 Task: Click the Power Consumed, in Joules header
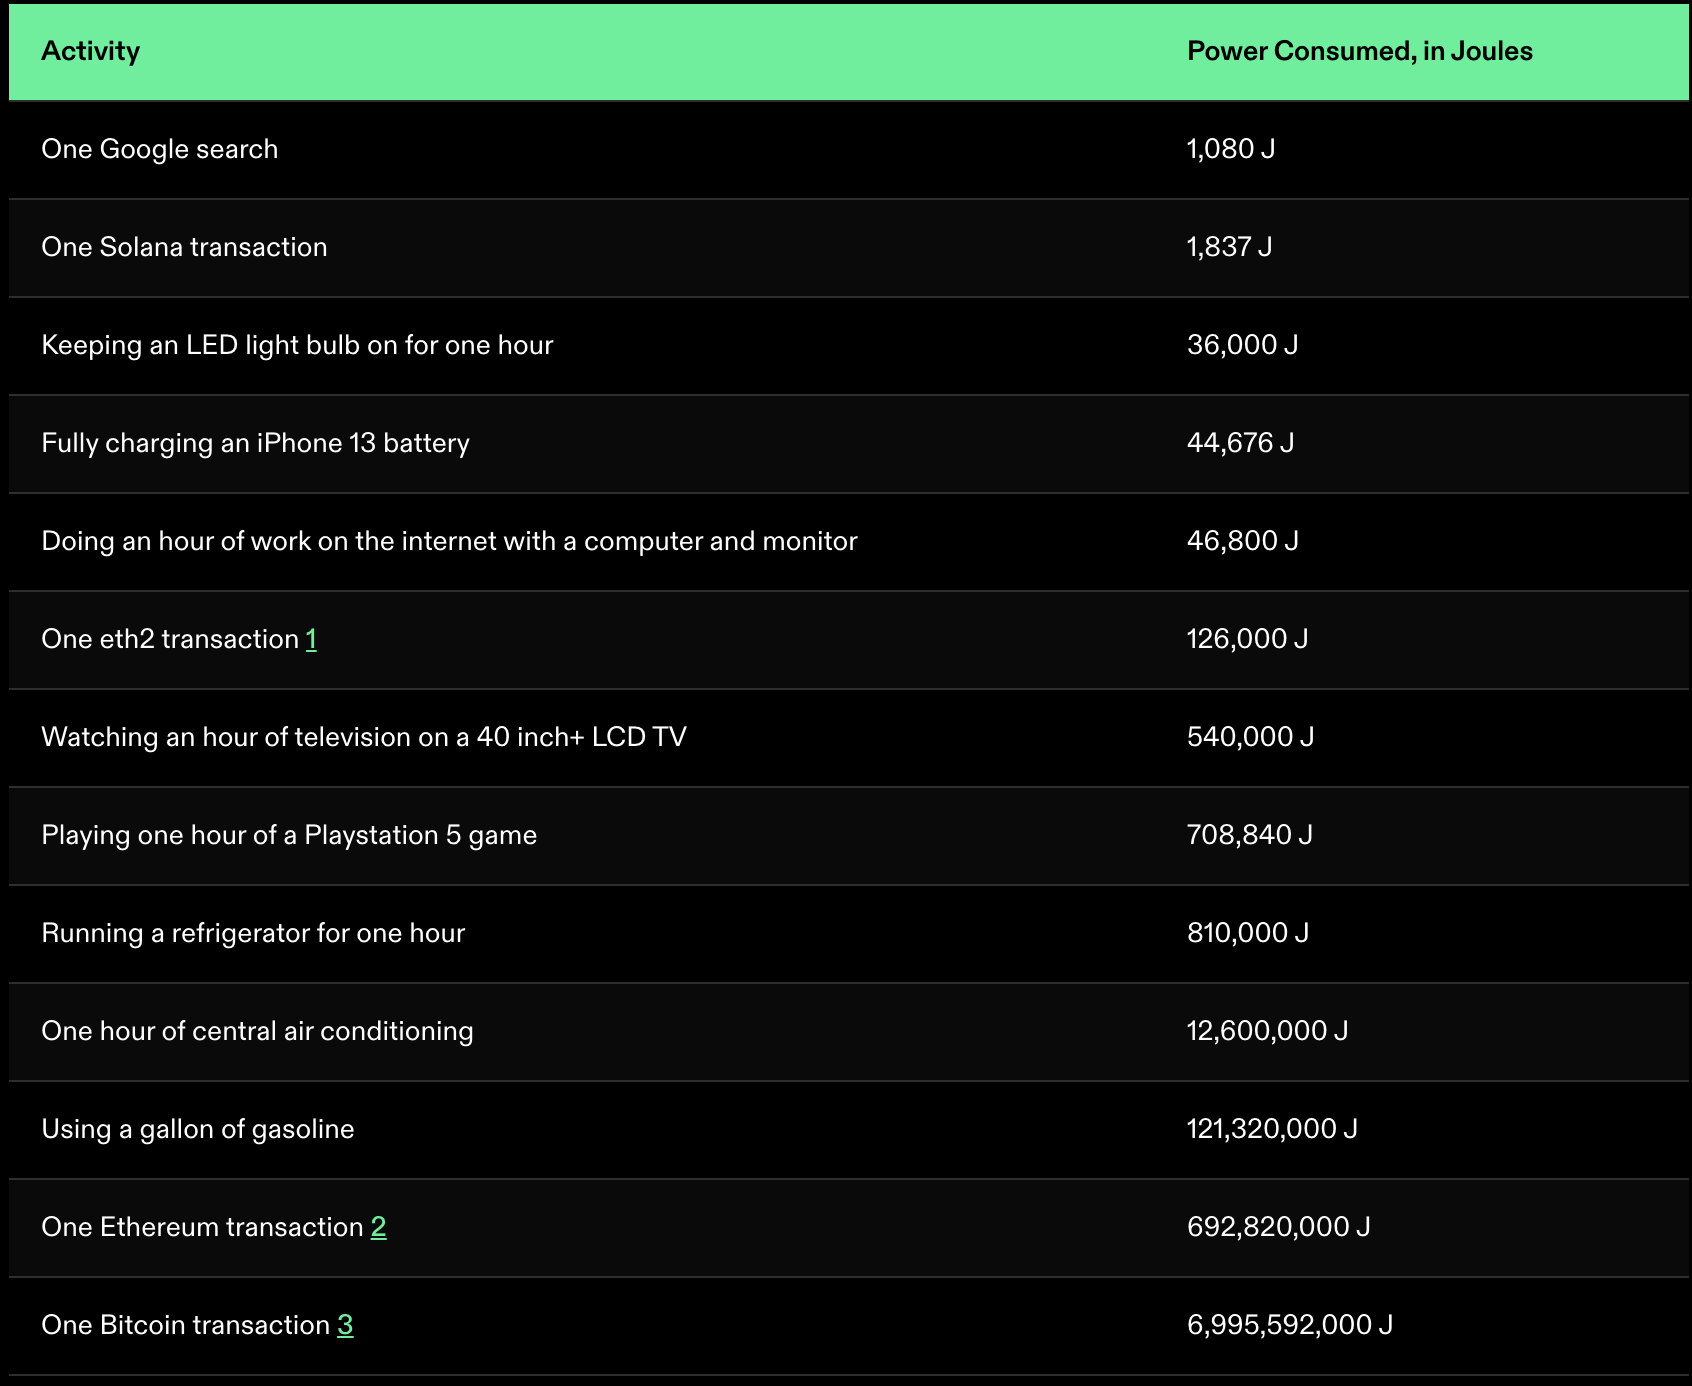[x=1360, y=51]
